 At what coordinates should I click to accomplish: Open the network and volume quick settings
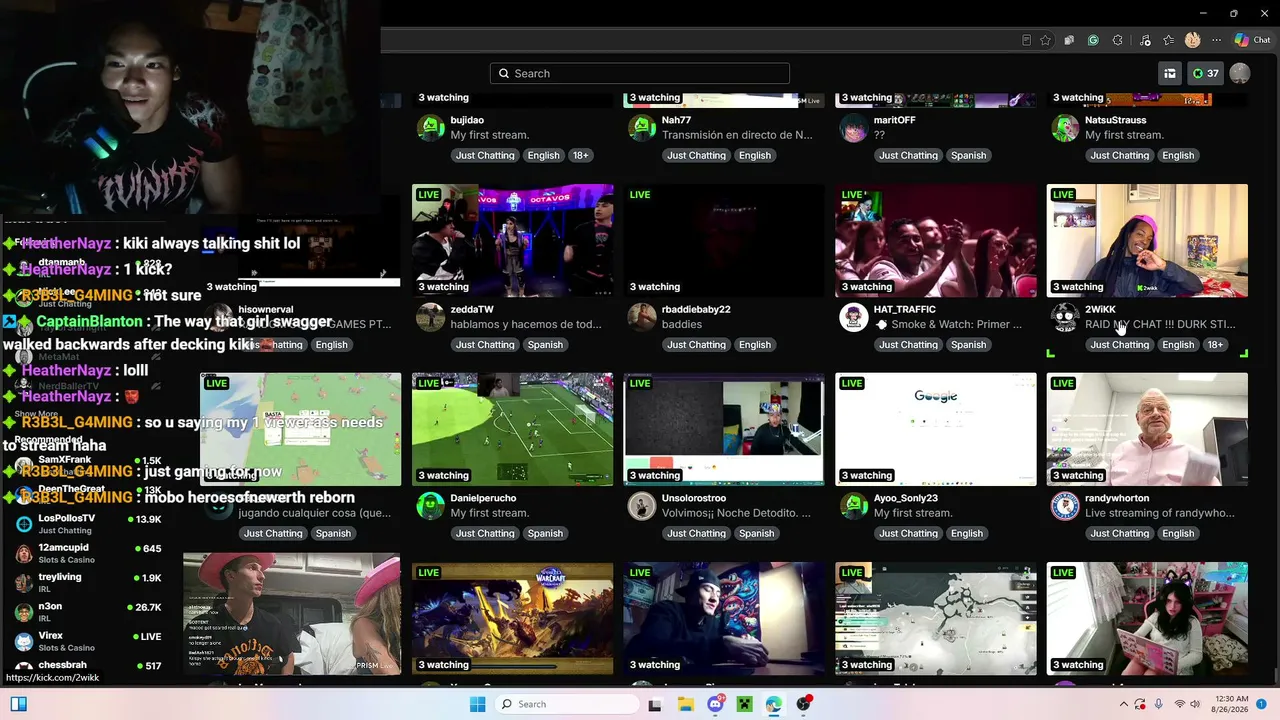(1188, 704)
